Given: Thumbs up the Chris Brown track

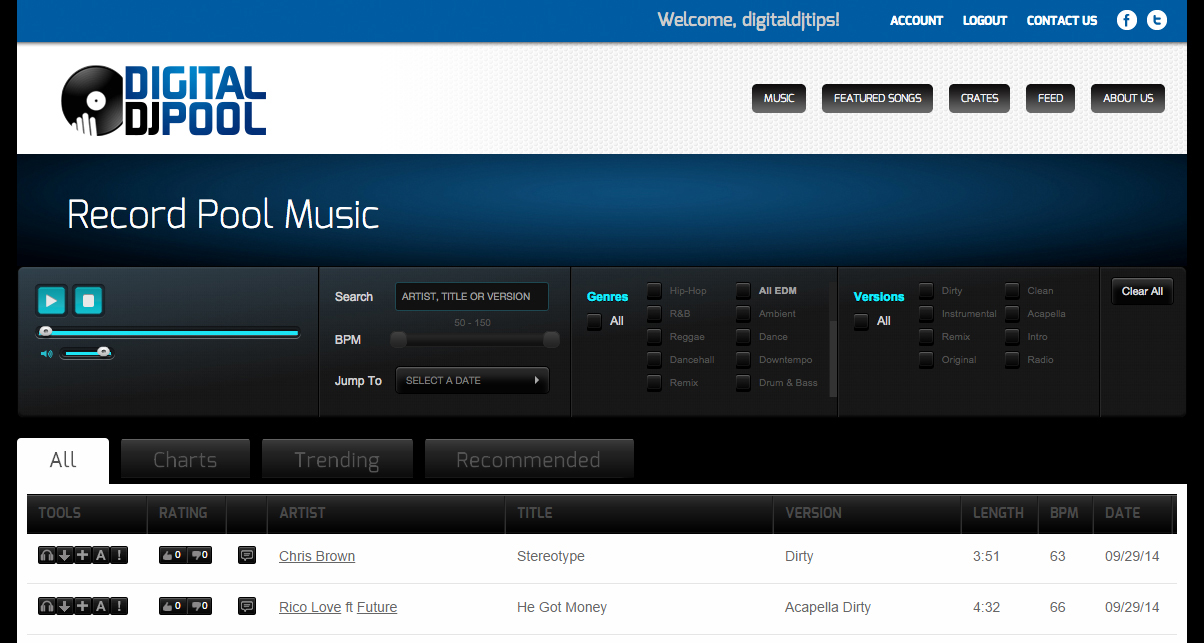Looking at the screenshot, I should click(x=172, y=556).
